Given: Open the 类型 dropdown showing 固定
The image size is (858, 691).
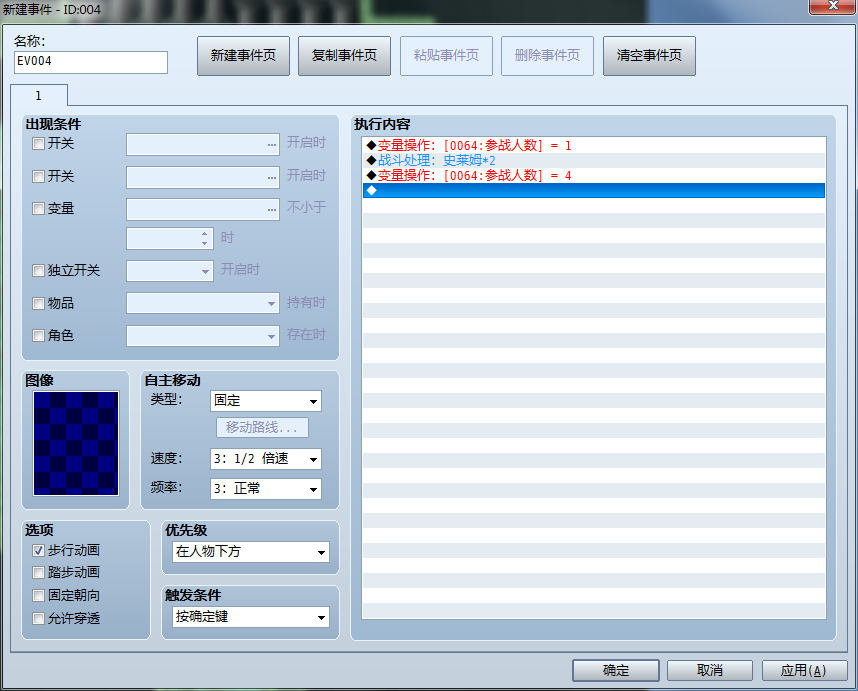Looking at the screenshot, I should pyautogui.click(x=266, y=401).
